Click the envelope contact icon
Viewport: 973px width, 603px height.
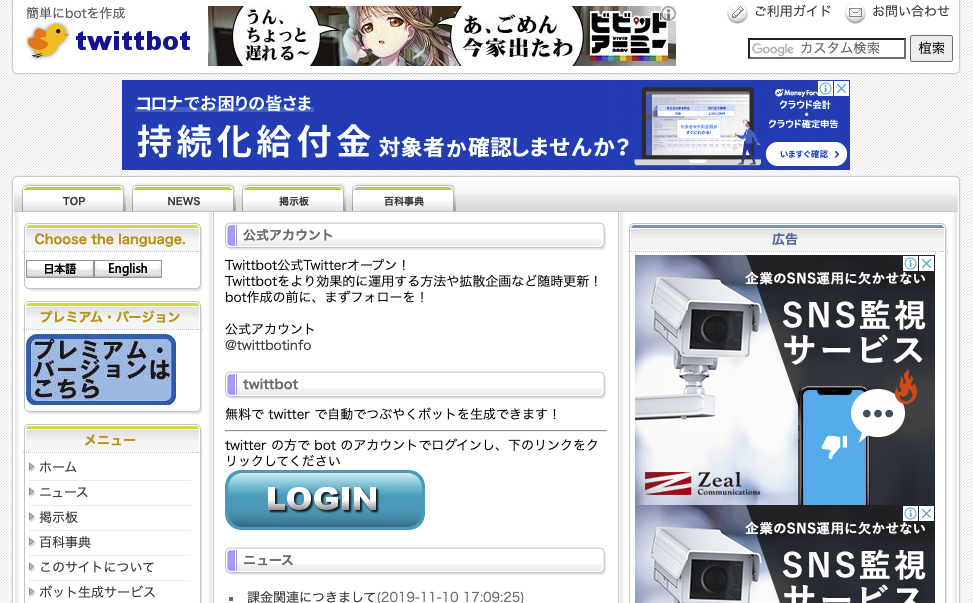click(856, 12)
